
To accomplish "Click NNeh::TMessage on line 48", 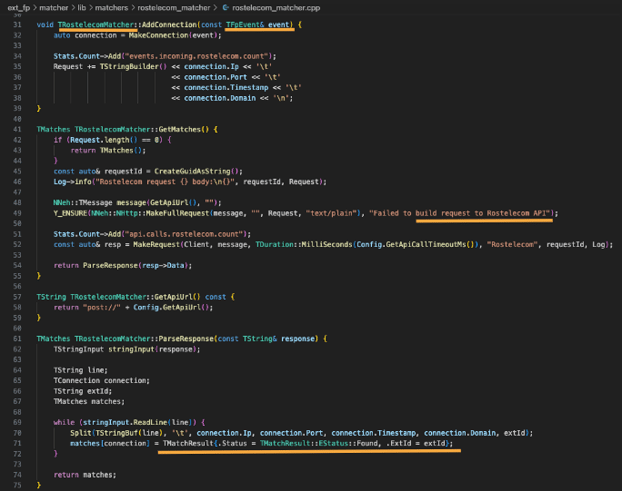I will [x=83, y=203].
